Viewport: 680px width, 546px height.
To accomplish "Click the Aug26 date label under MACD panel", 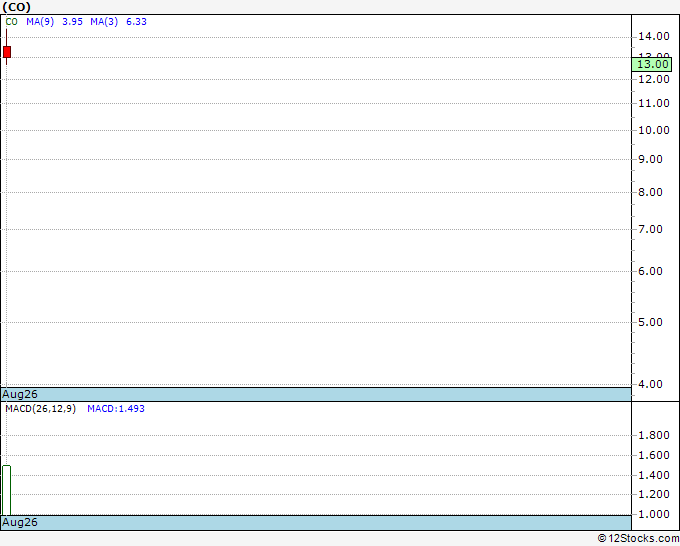I will (x=20, y=522).
